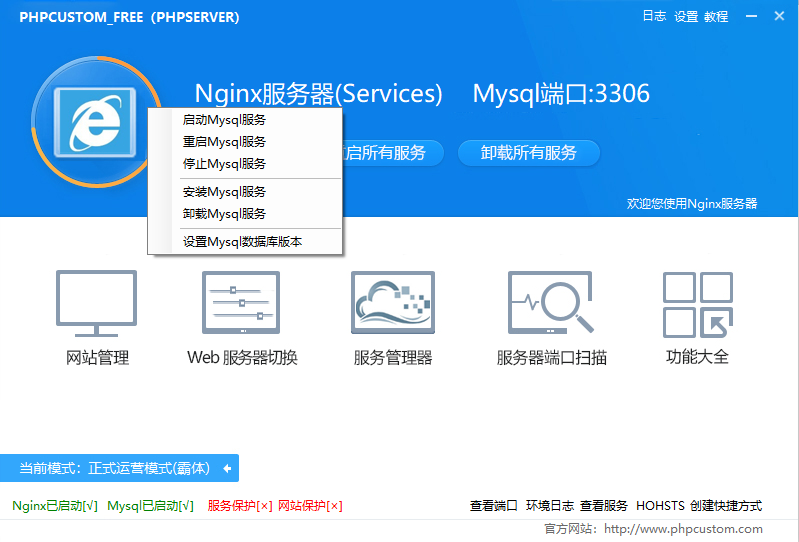Click the 卸载所有服务 button
The width and height of the screenshot is (799, 542).
coord(529,152)
